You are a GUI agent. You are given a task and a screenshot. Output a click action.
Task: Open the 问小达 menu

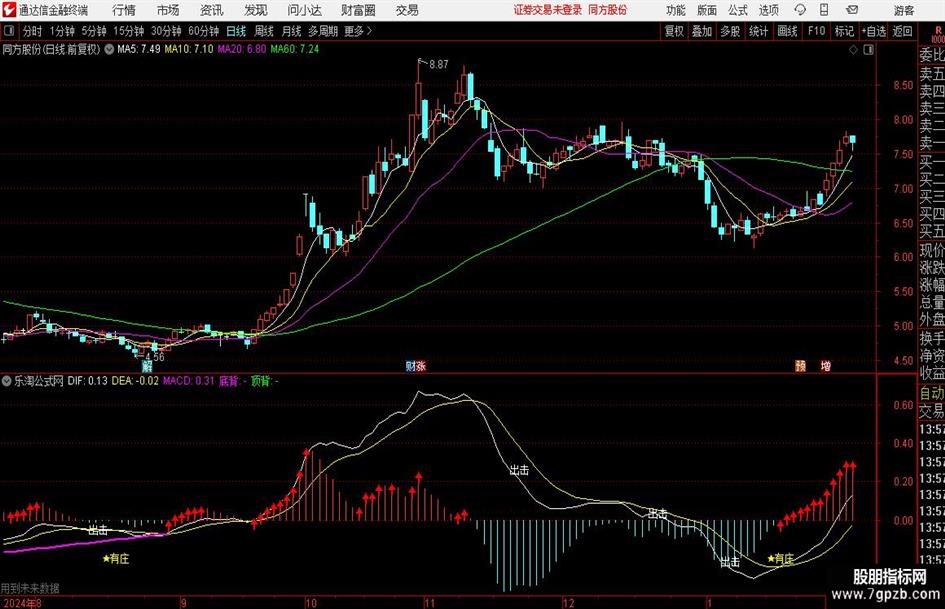pyautogui.click(x=304, y=10)
